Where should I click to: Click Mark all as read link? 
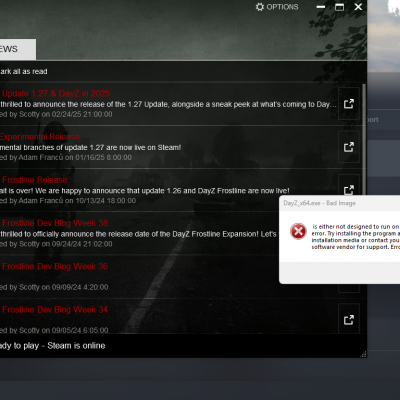click(24, 71)
